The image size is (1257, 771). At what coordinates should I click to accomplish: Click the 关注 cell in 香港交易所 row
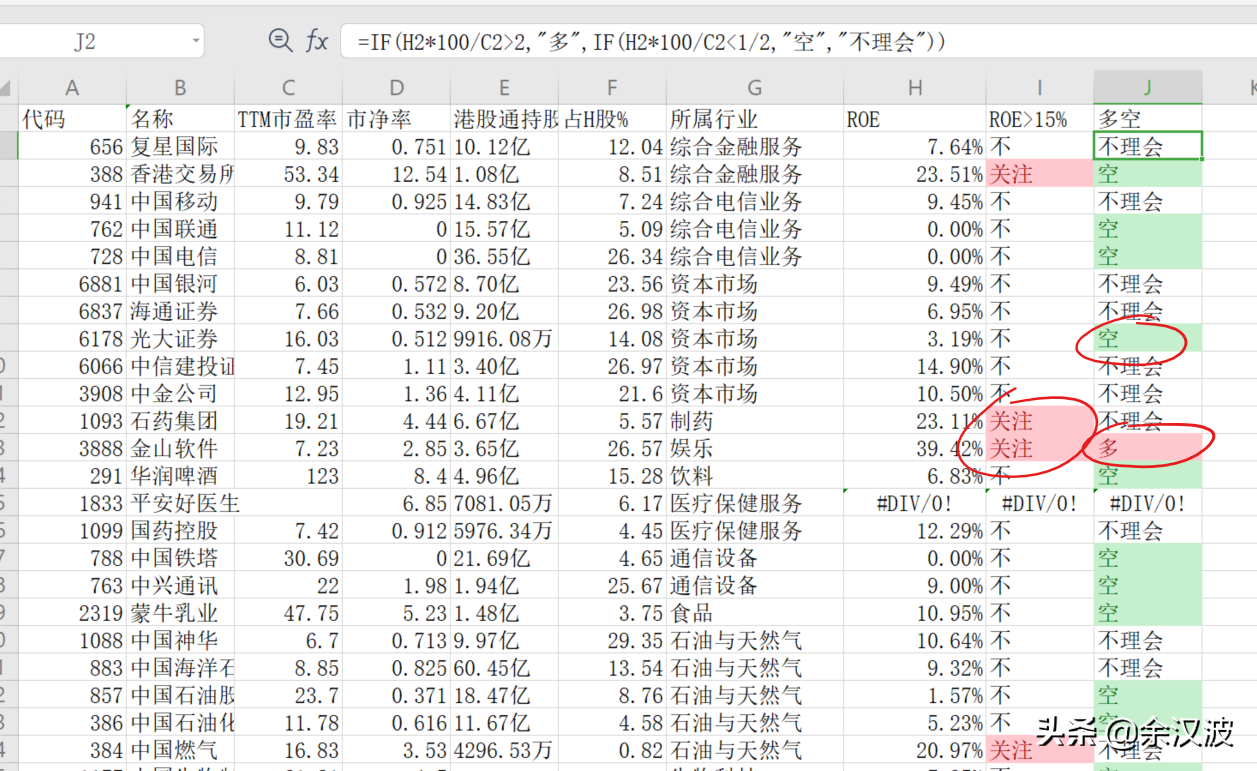(x=1040, y=174)
